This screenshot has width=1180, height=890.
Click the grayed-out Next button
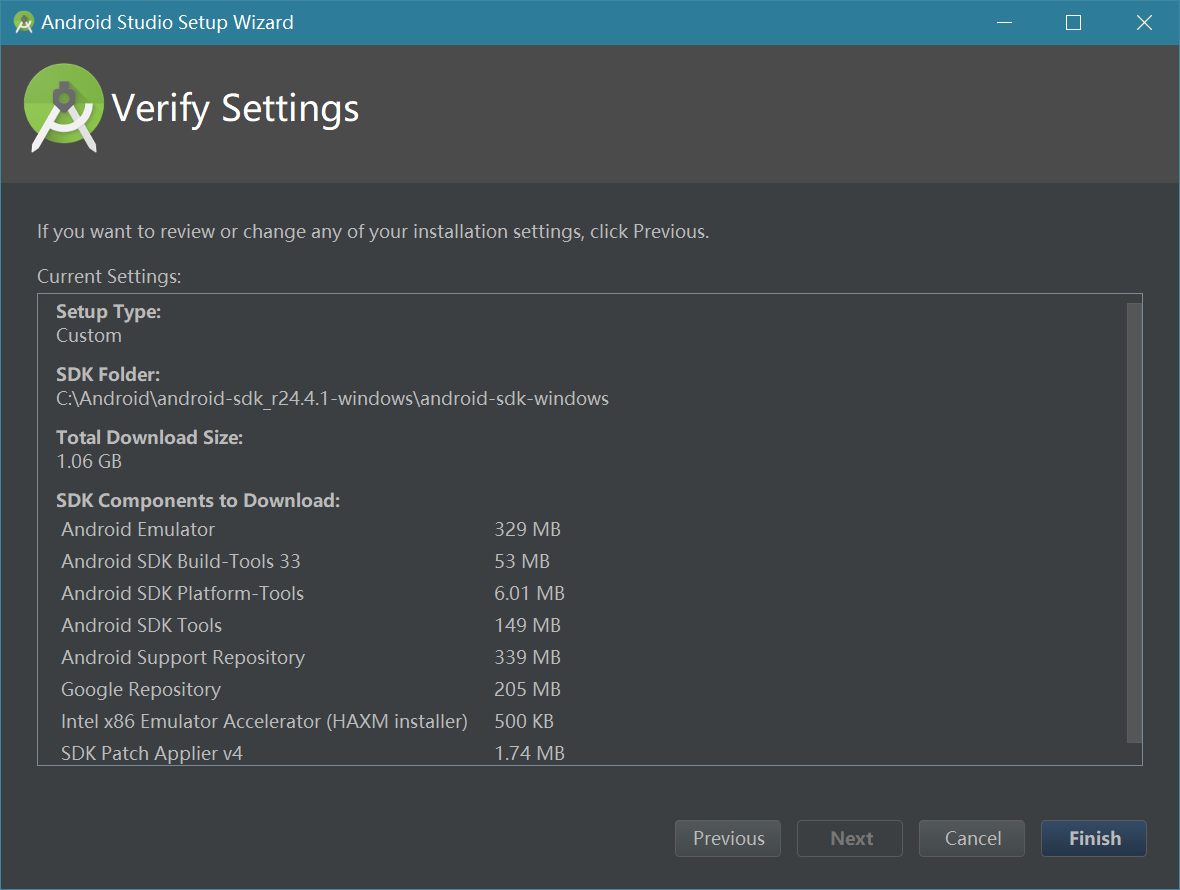coord(850,839)
